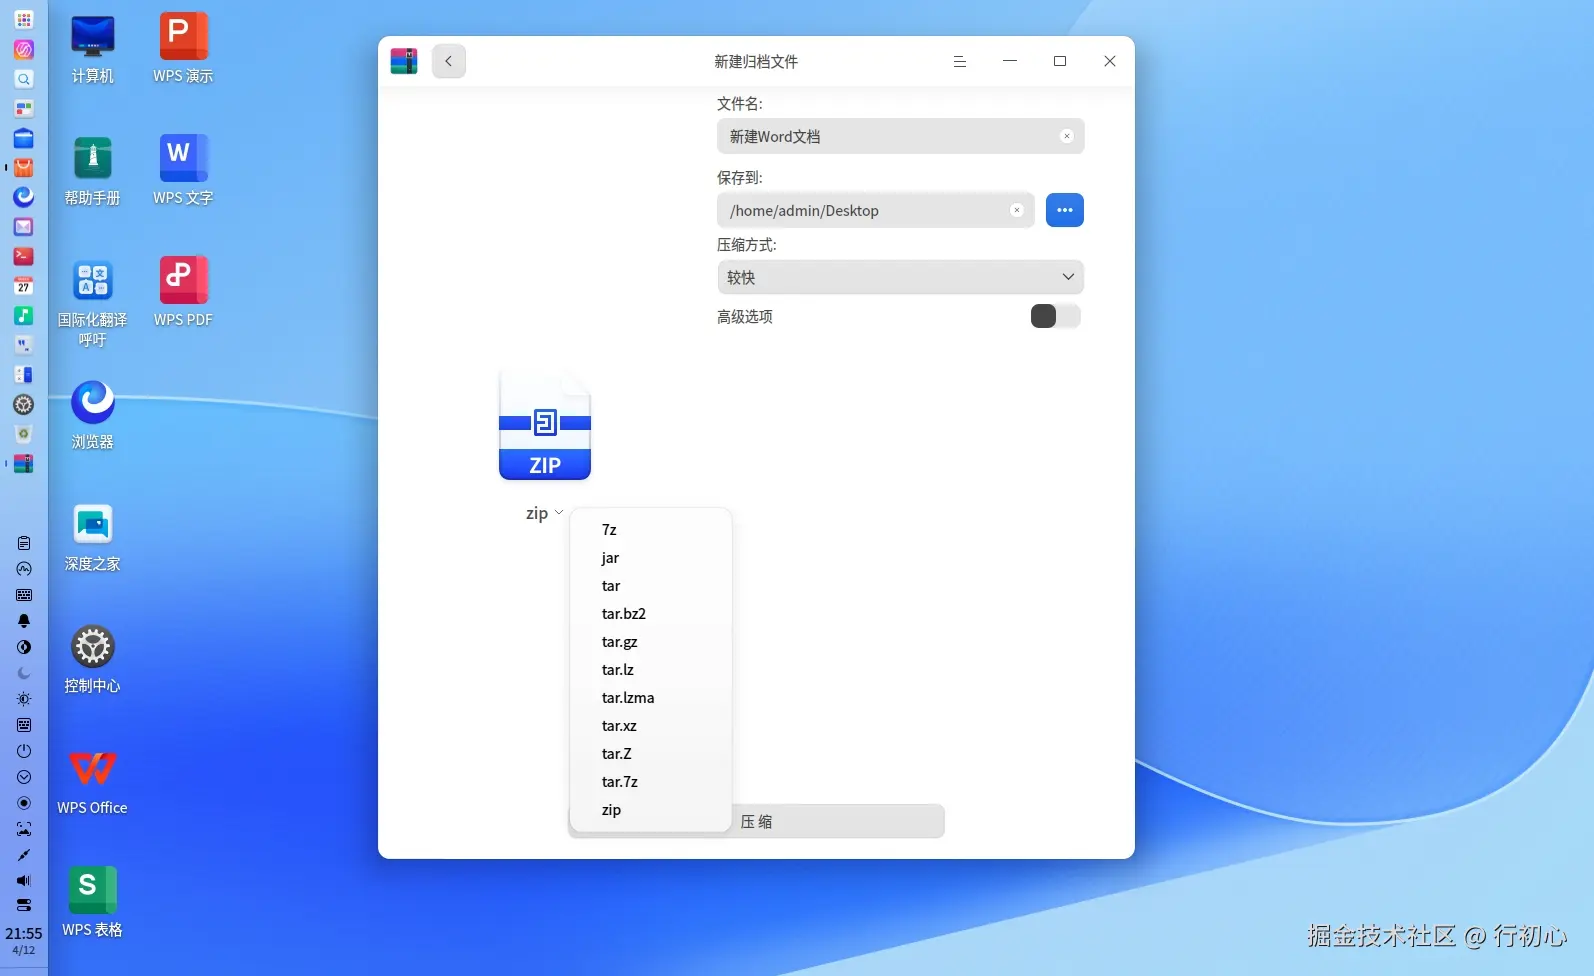The width and height of the screenshot is (1594, 976).
Task: Open the 浏览器 desktop icon
Action: click(93, 415)
